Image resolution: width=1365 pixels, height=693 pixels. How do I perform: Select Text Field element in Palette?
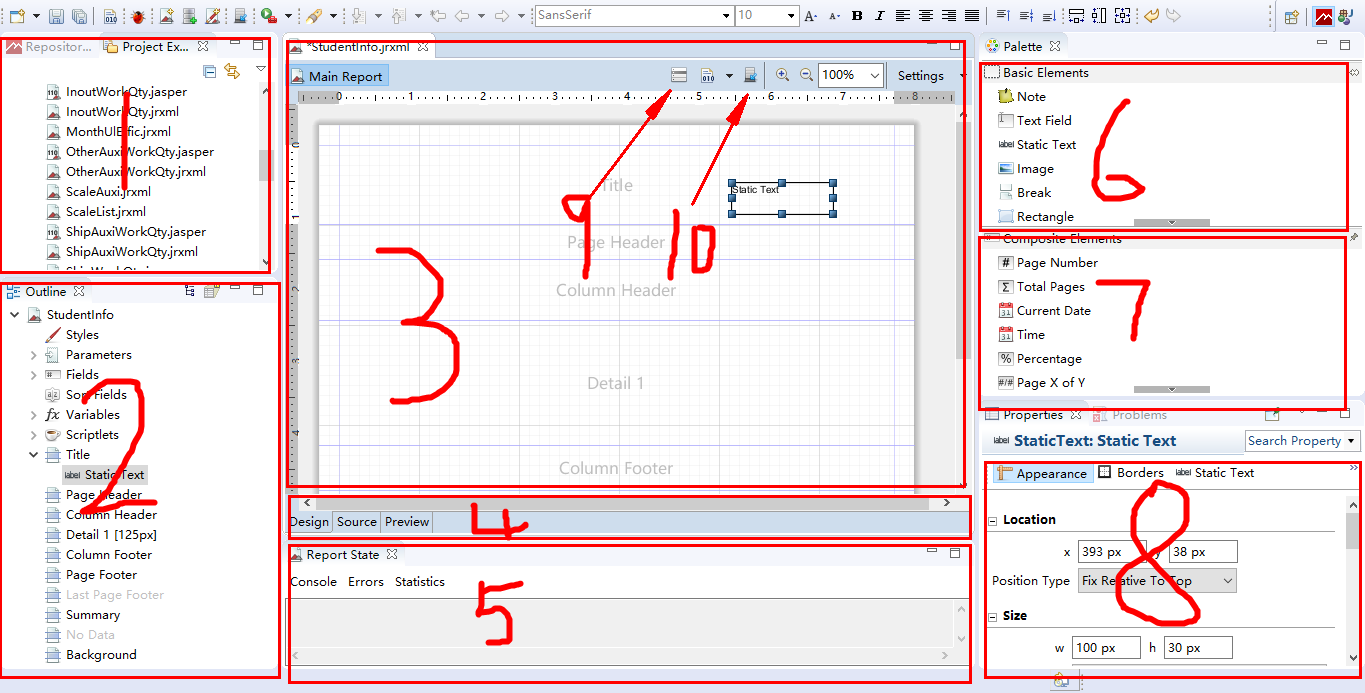tap(1034, 121)
